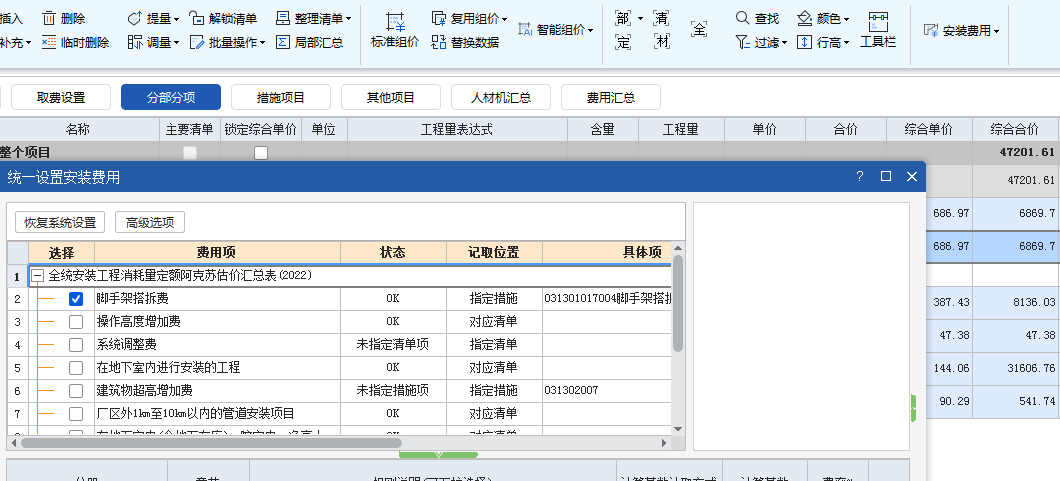Click the 记取位置 cell for 系统调整费
The image size is (1060, 481).
point(493,345)
